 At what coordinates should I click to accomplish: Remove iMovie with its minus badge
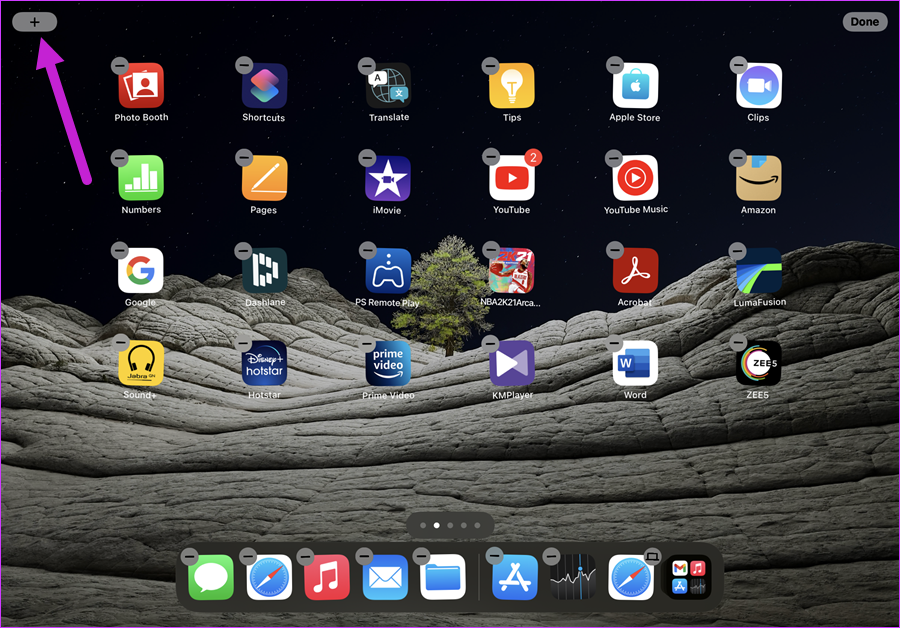(x=367, y=158)
